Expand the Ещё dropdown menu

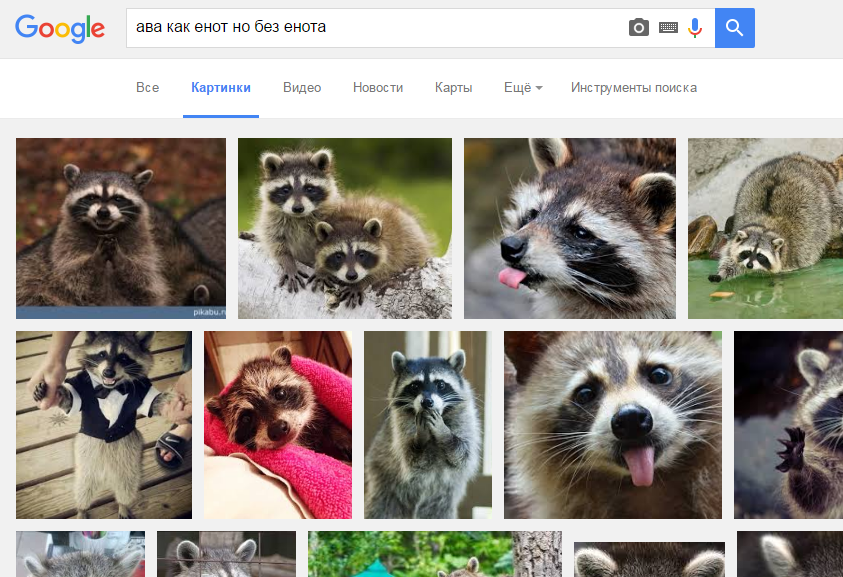point(523,88)
